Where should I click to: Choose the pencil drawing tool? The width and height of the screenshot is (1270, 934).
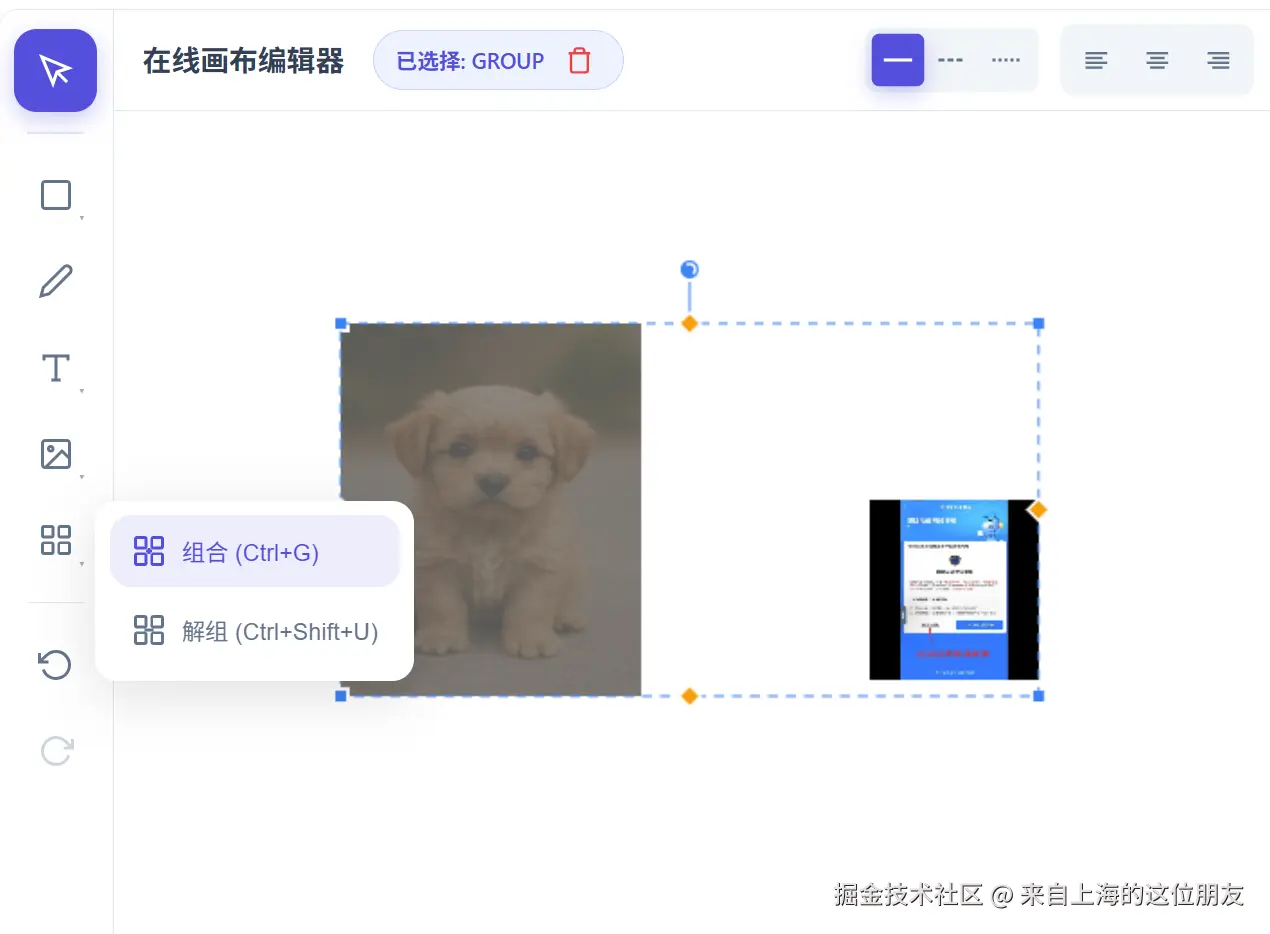coord(56,282)
